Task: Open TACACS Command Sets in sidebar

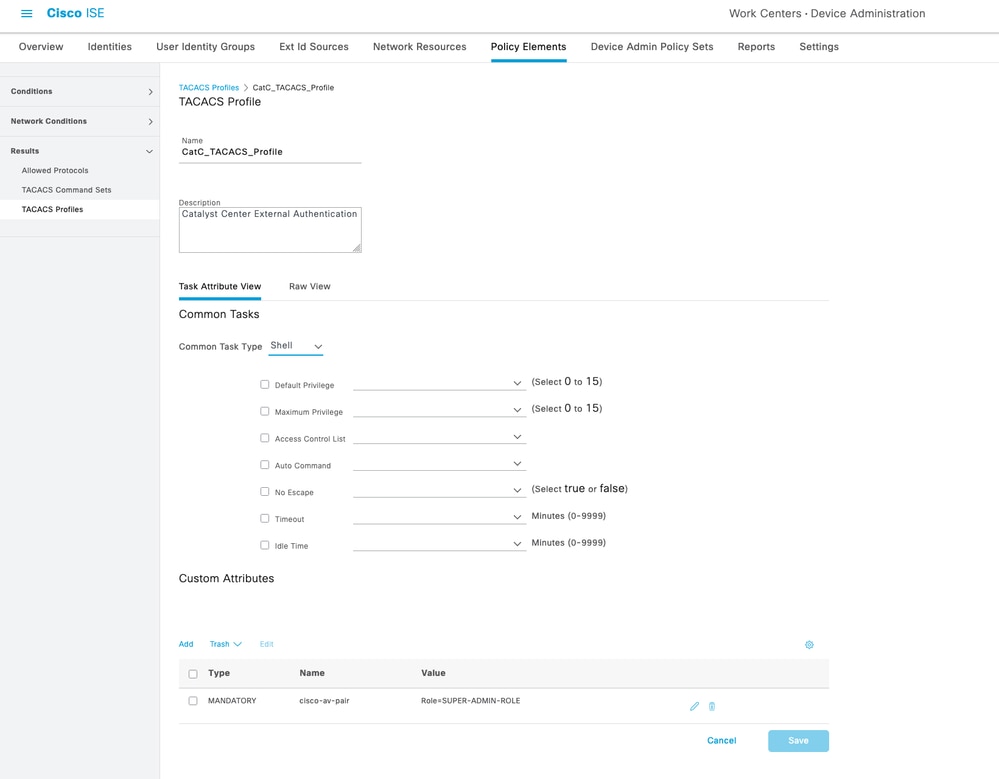Action: 66,190
